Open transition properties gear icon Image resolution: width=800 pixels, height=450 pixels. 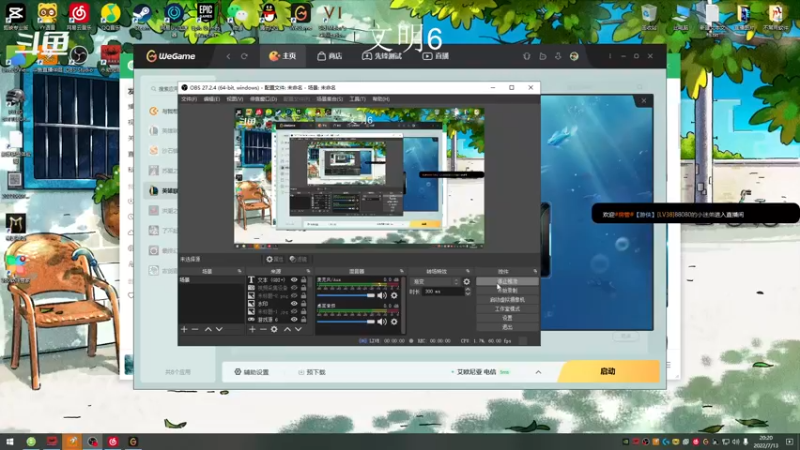tap(466, 282)
